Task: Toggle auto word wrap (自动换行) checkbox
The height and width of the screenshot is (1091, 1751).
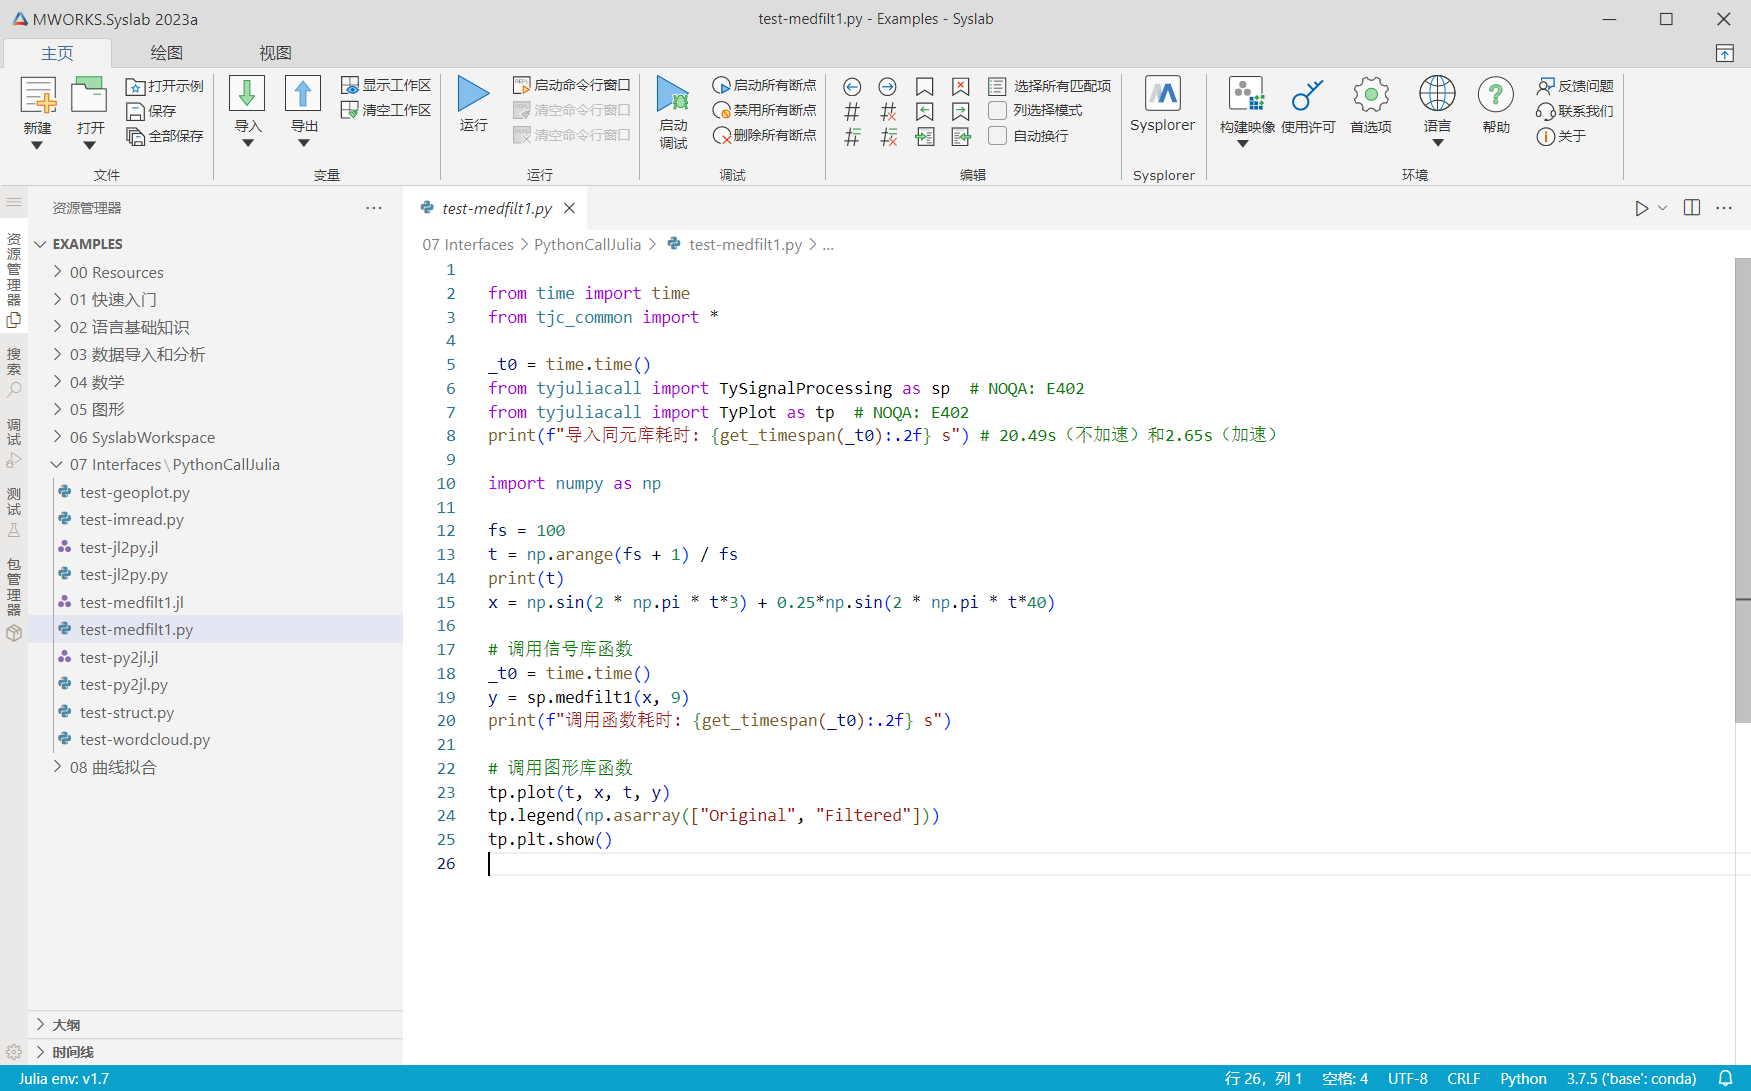Action: (x=997, y=136)
